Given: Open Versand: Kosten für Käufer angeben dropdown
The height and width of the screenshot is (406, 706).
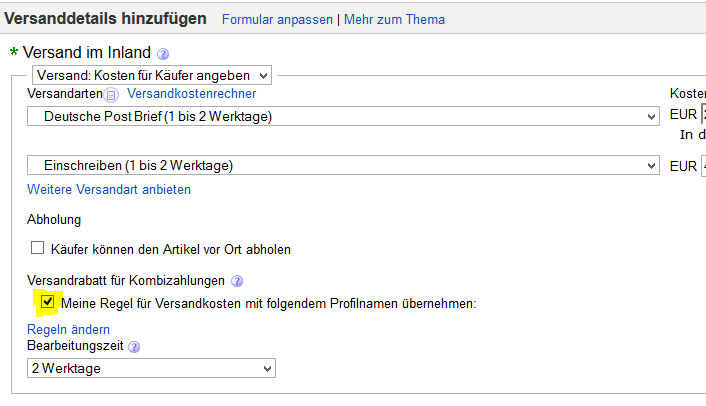Looking at the screenshot, I should pos(152,75).
